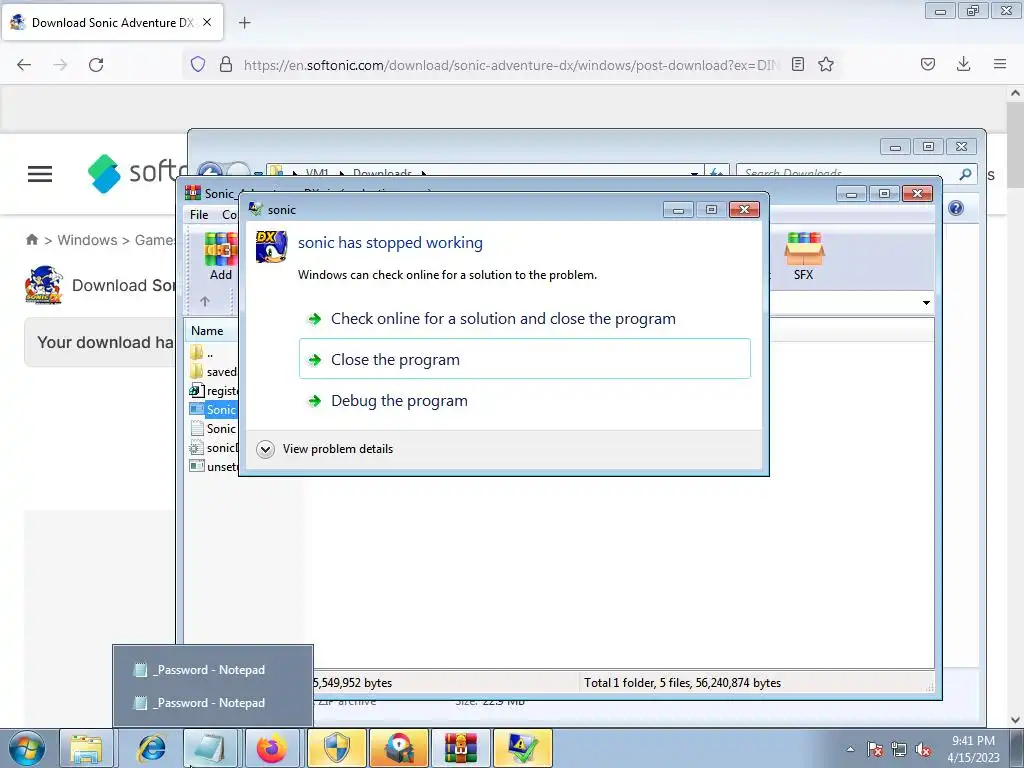
Task: Click the Explorer help question-mark icon
Action: [955, 208]
